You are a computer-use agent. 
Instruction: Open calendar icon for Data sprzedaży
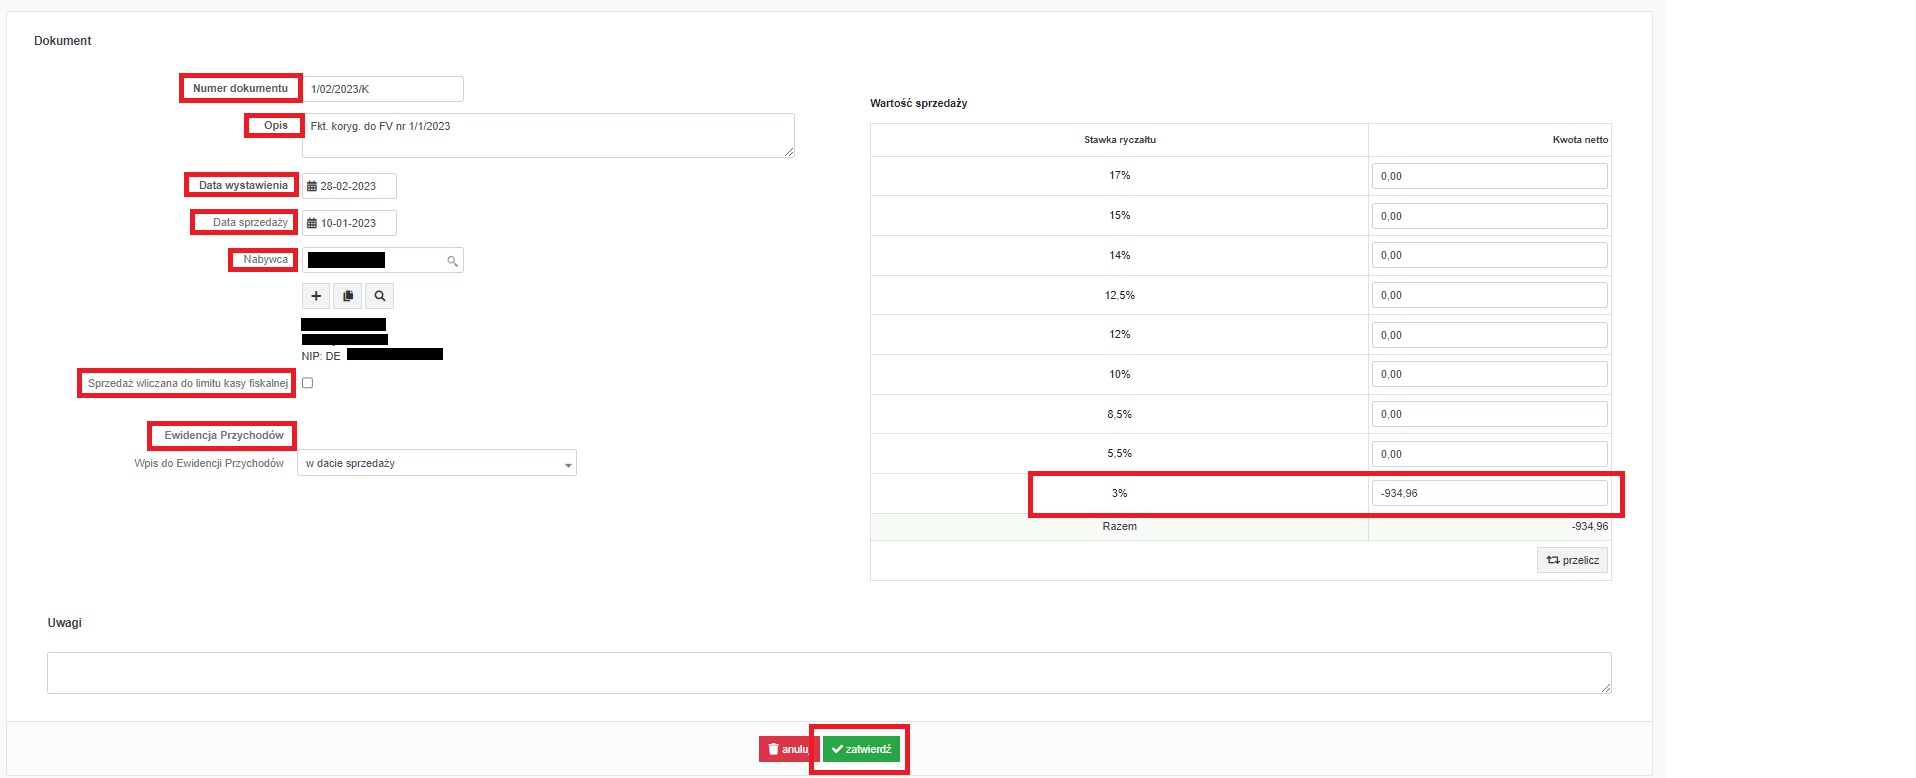pyautogui.click(x=312, y=224)
